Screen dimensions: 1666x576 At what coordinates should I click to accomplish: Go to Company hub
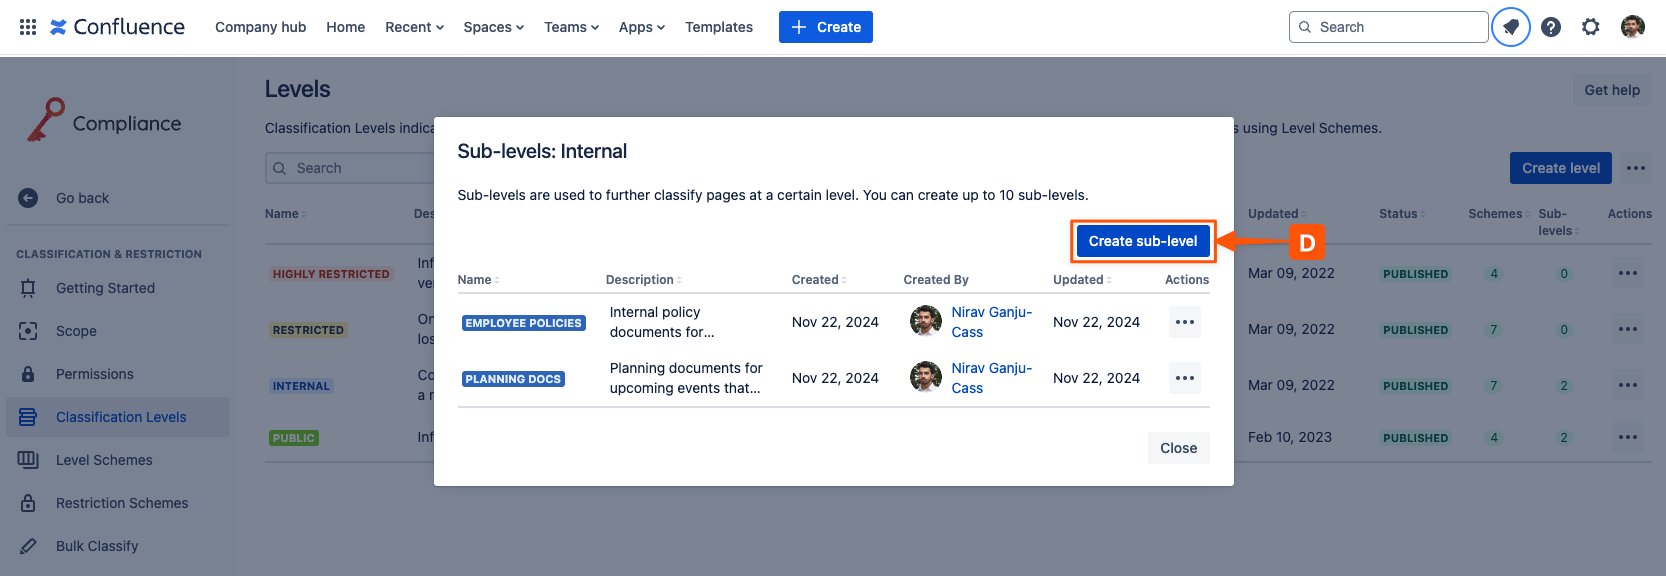coord(260,27)
